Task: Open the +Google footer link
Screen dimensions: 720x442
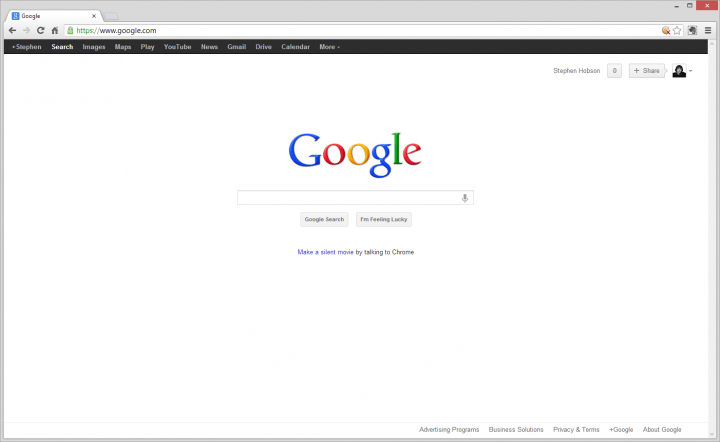Action: (x=621, y=430)
